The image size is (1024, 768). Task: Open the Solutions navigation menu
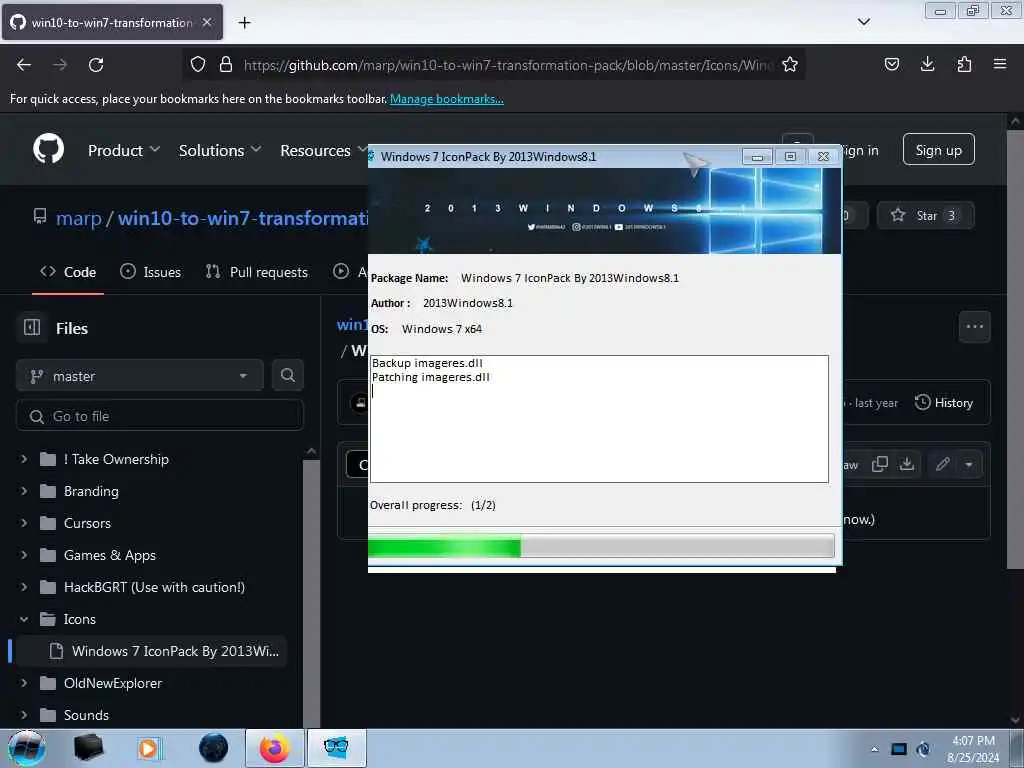[219, 150]
